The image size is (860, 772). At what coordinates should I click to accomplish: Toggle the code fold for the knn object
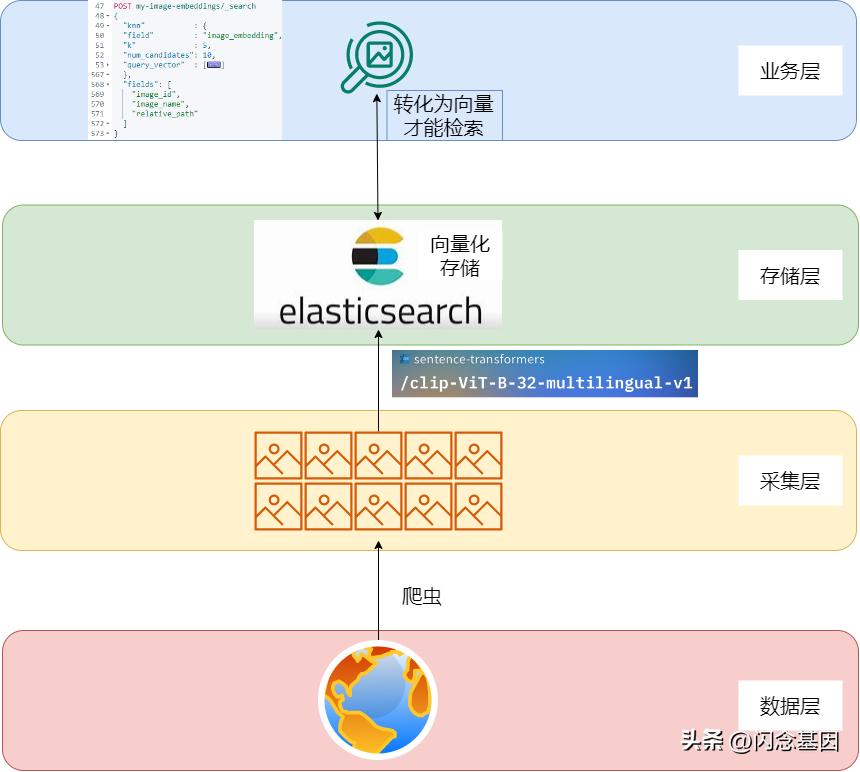[x=106, y=26]
